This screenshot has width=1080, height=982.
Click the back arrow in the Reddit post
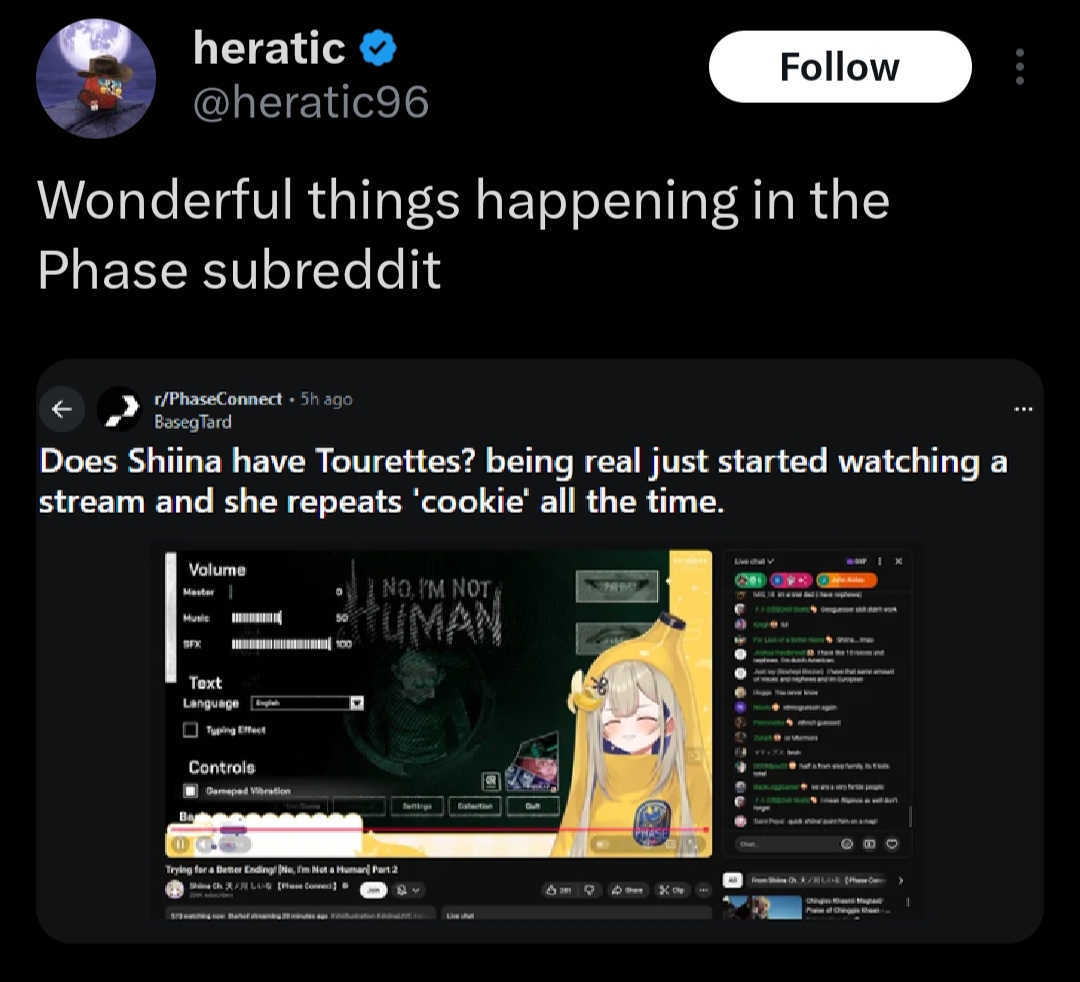(x=62, y=409)
